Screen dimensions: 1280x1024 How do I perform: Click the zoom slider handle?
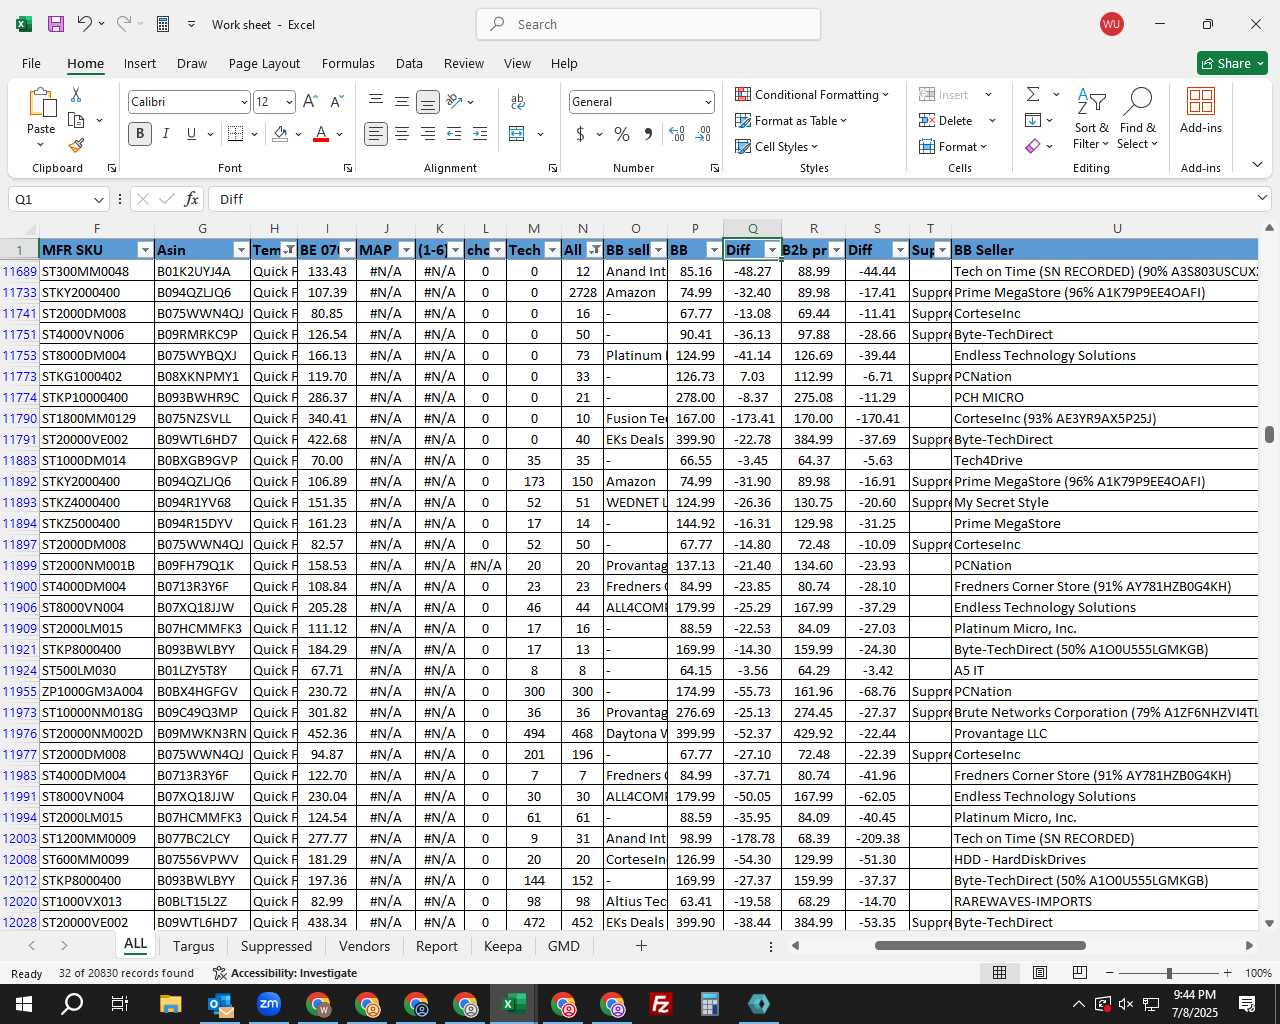click(1168, 973)
